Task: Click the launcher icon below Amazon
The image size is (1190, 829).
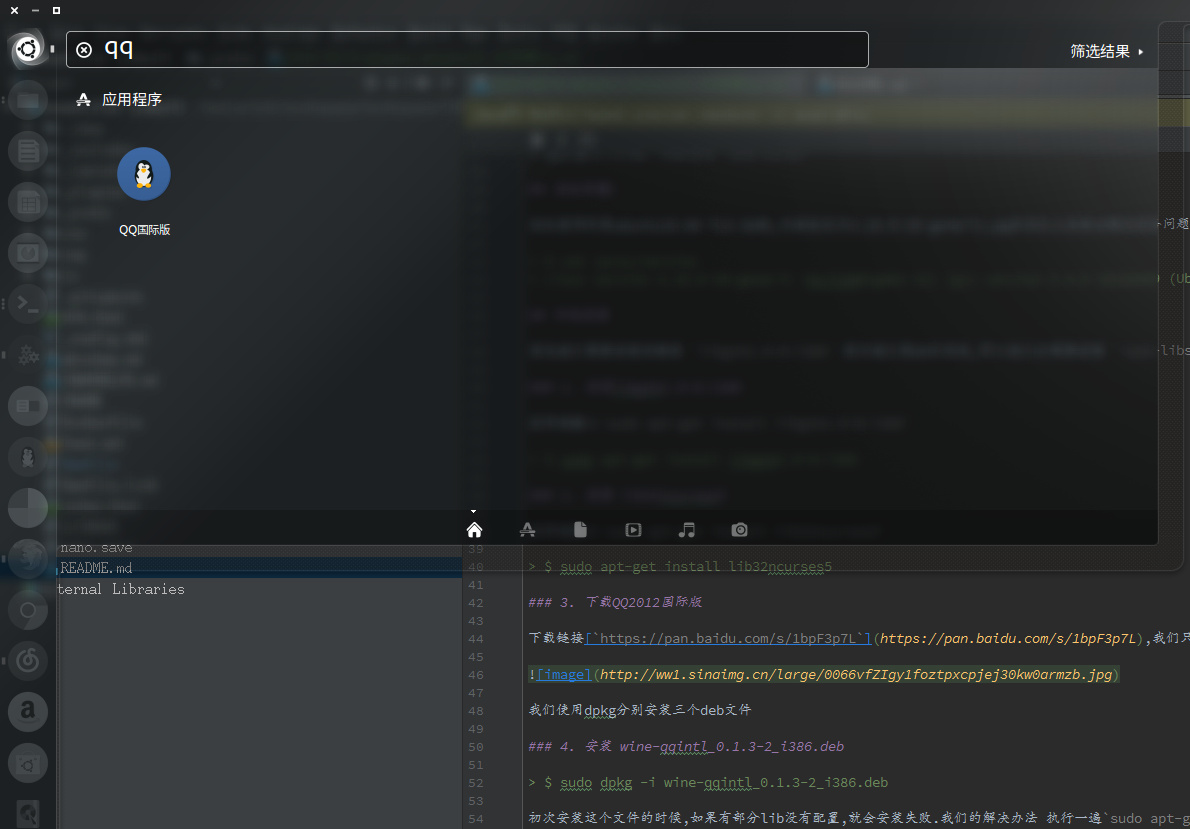Action: click(27, 763)
